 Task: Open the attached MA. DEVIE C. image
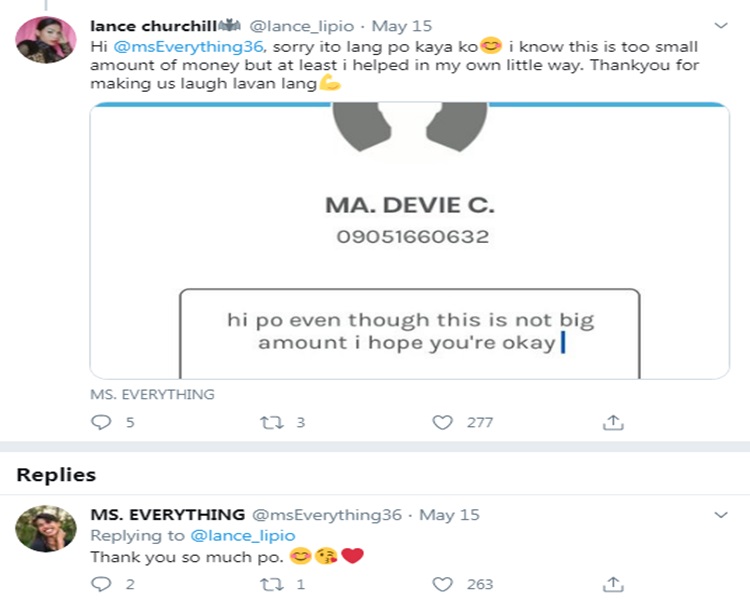click(x=410, y=241)
